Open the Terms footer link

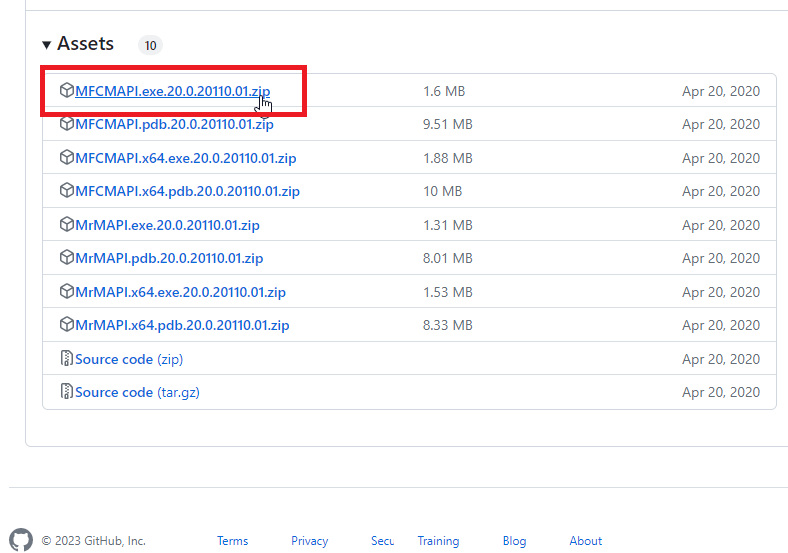(x=232, y=541)
